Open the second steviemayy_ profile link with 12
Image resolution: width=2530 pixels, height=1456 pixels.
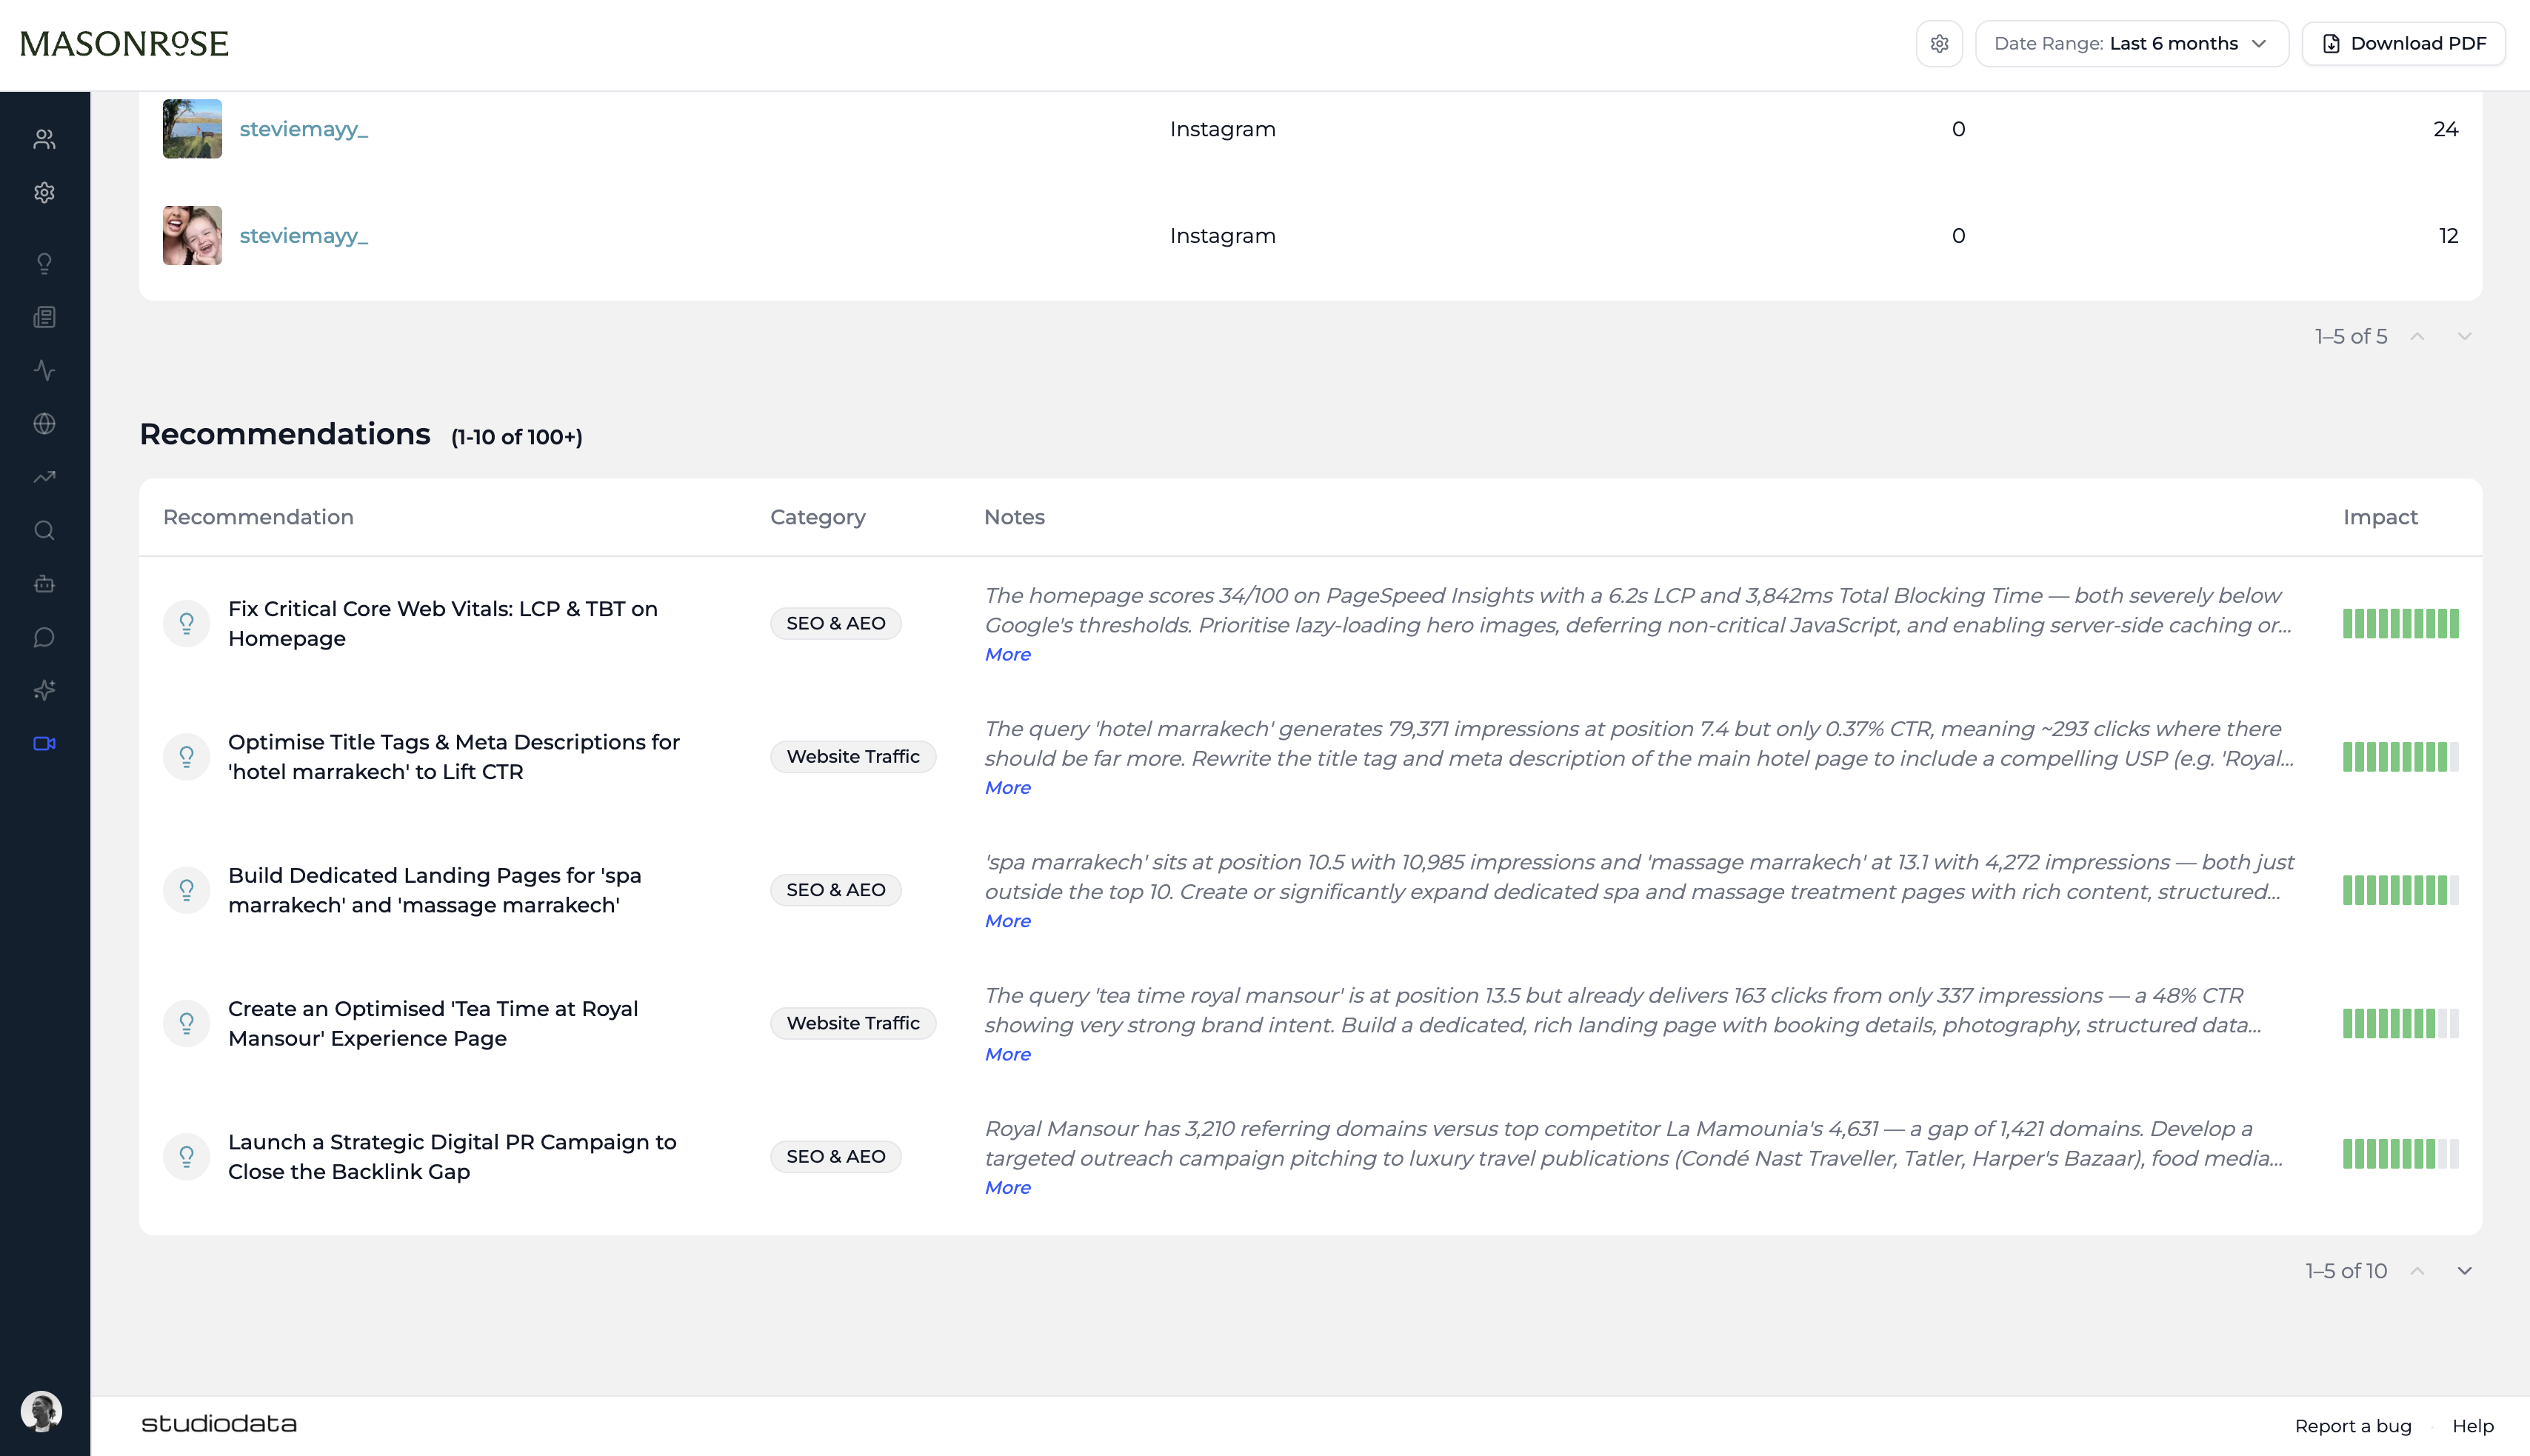point(303,236)
